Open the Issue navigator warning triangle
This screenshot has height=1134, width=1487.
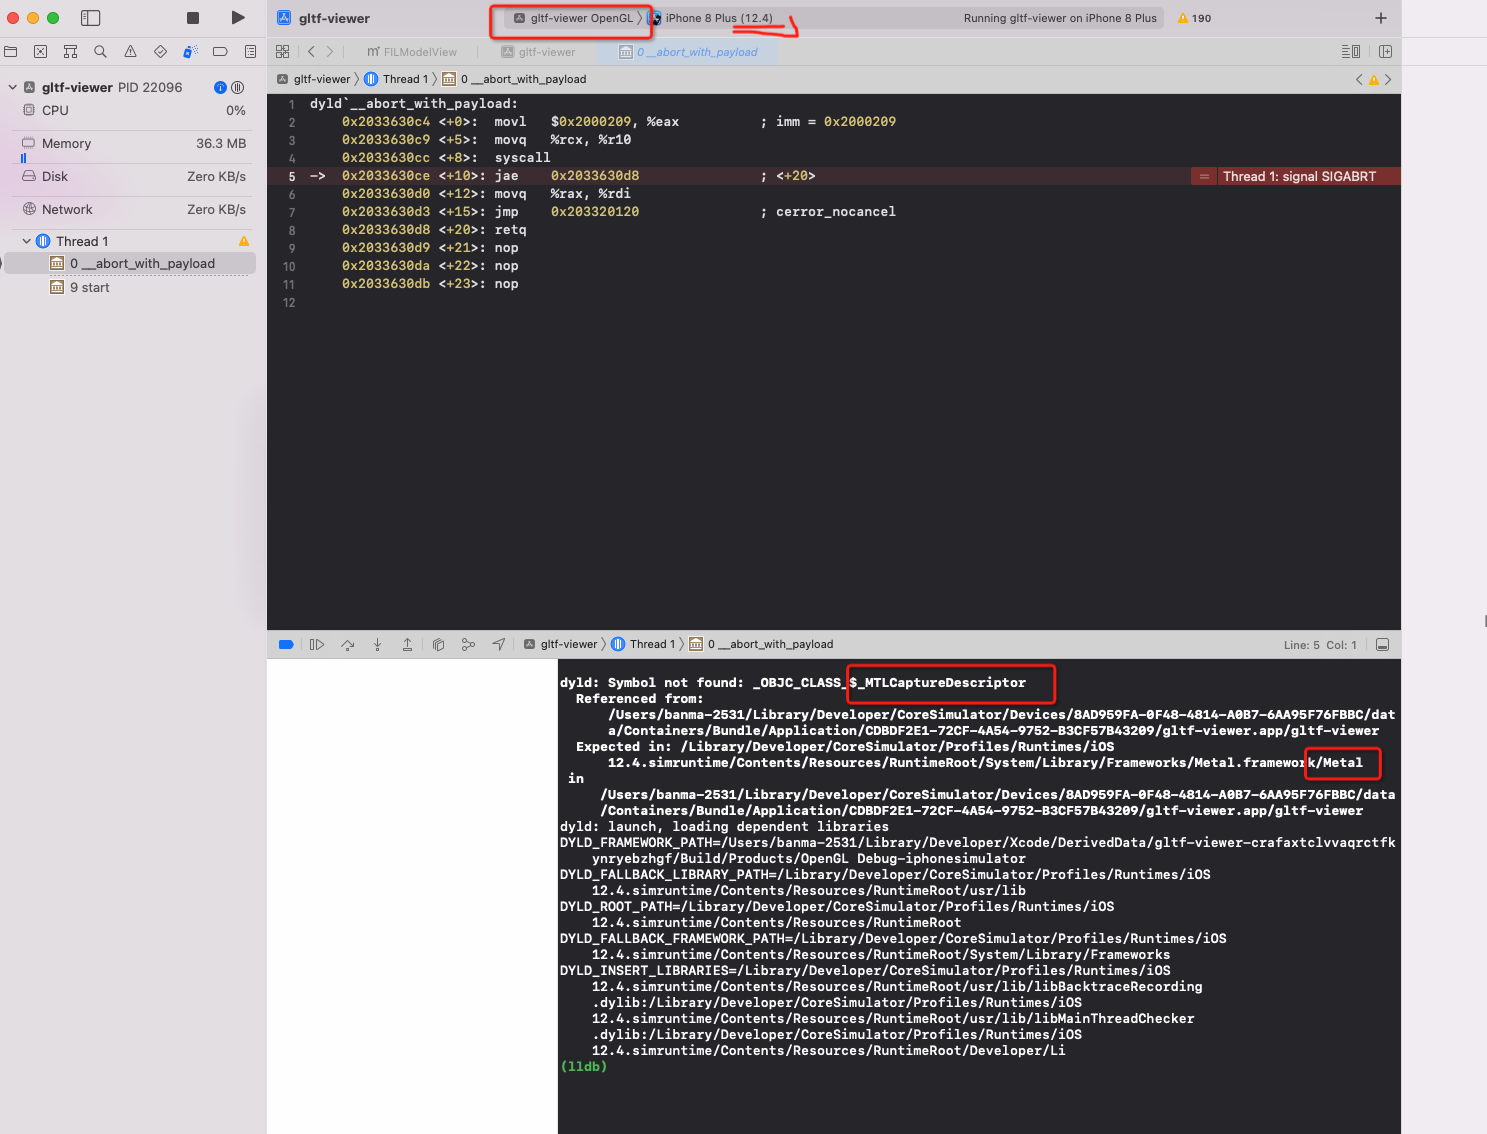130,51
